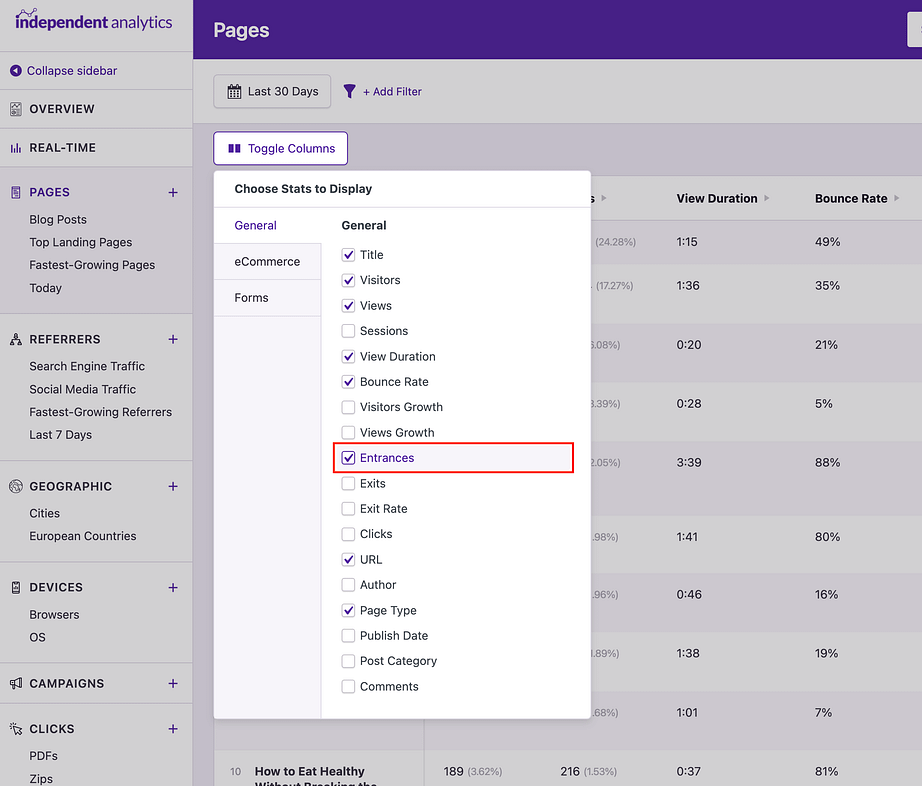Enable the Exit Rate checkbox

coord(348,509)
